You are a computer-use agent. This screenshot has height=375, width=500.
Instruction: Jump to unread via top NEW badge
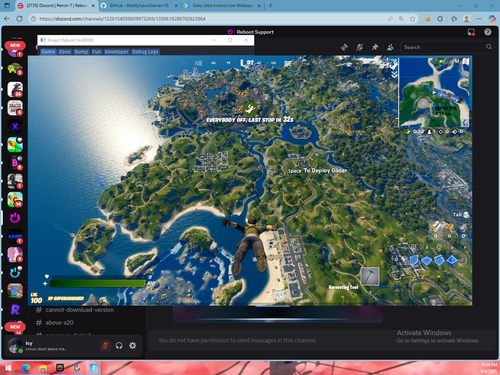(x=15, y=45)
